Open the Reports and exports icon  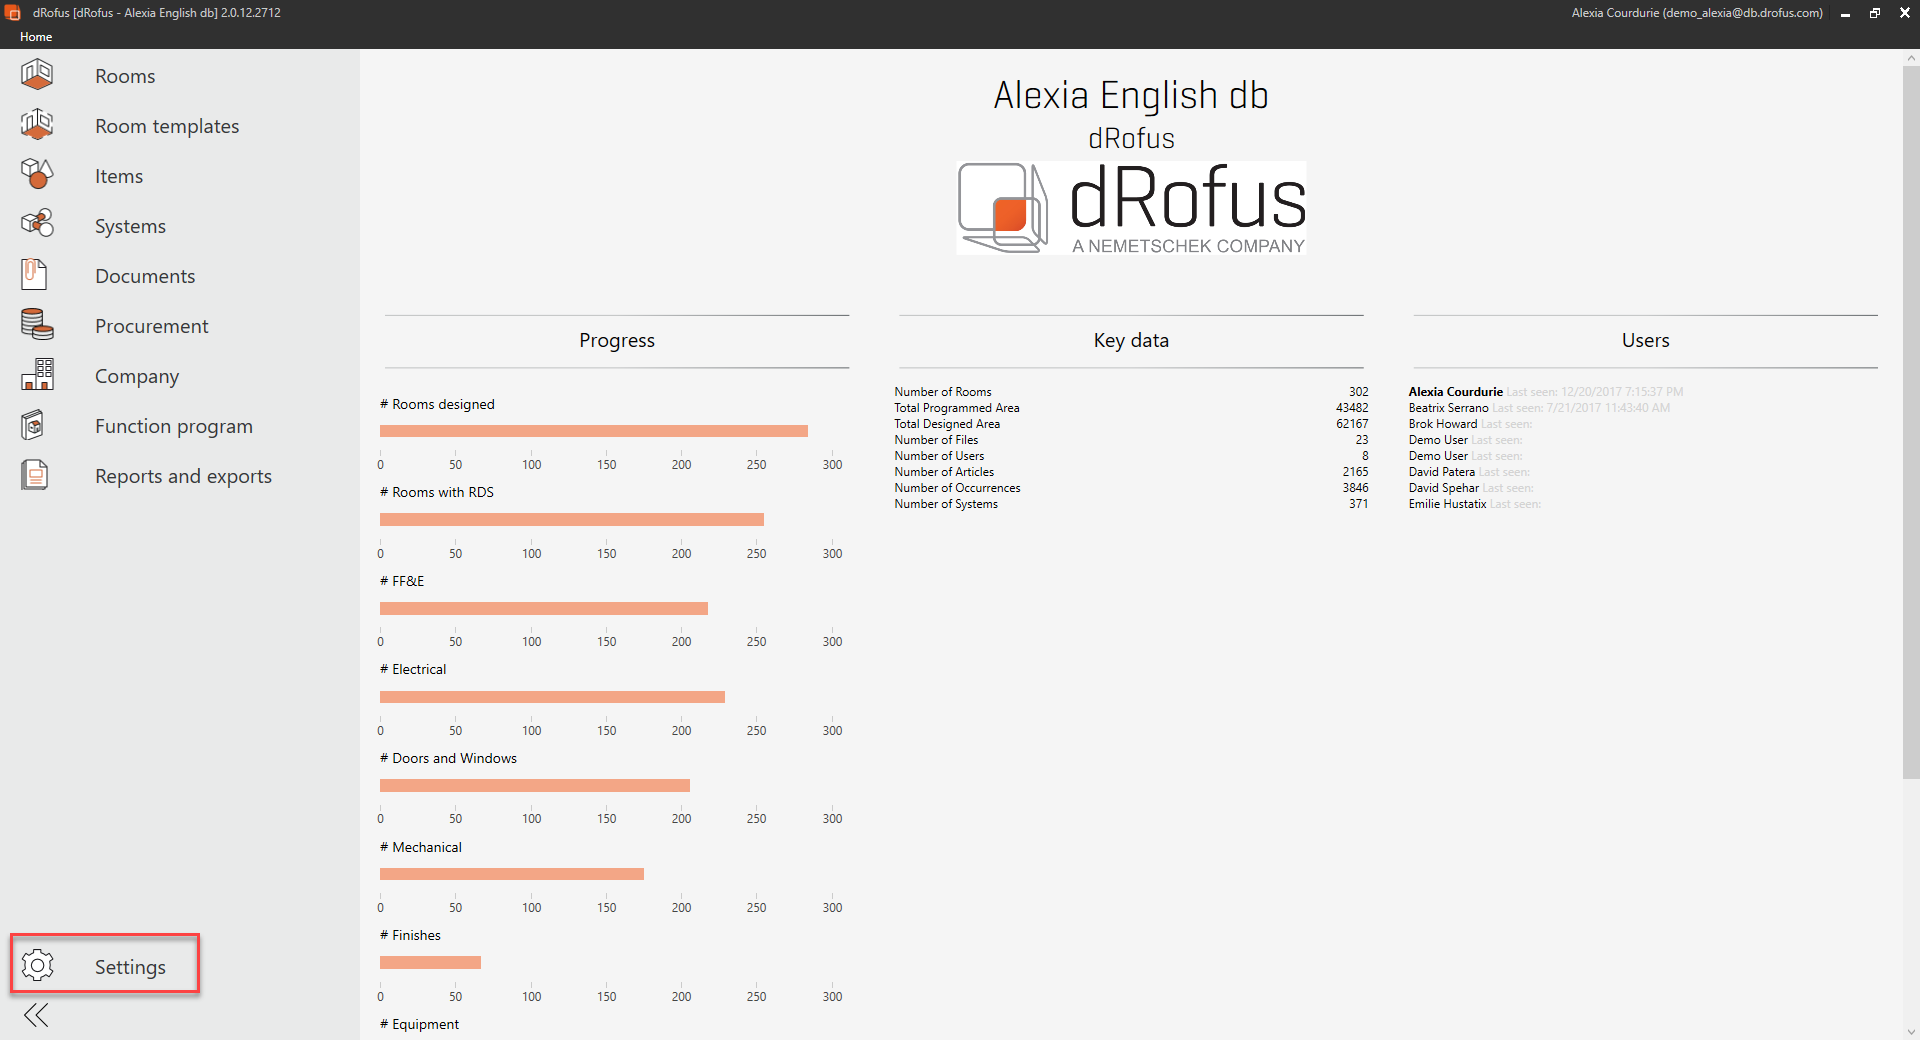pos(35,475)
